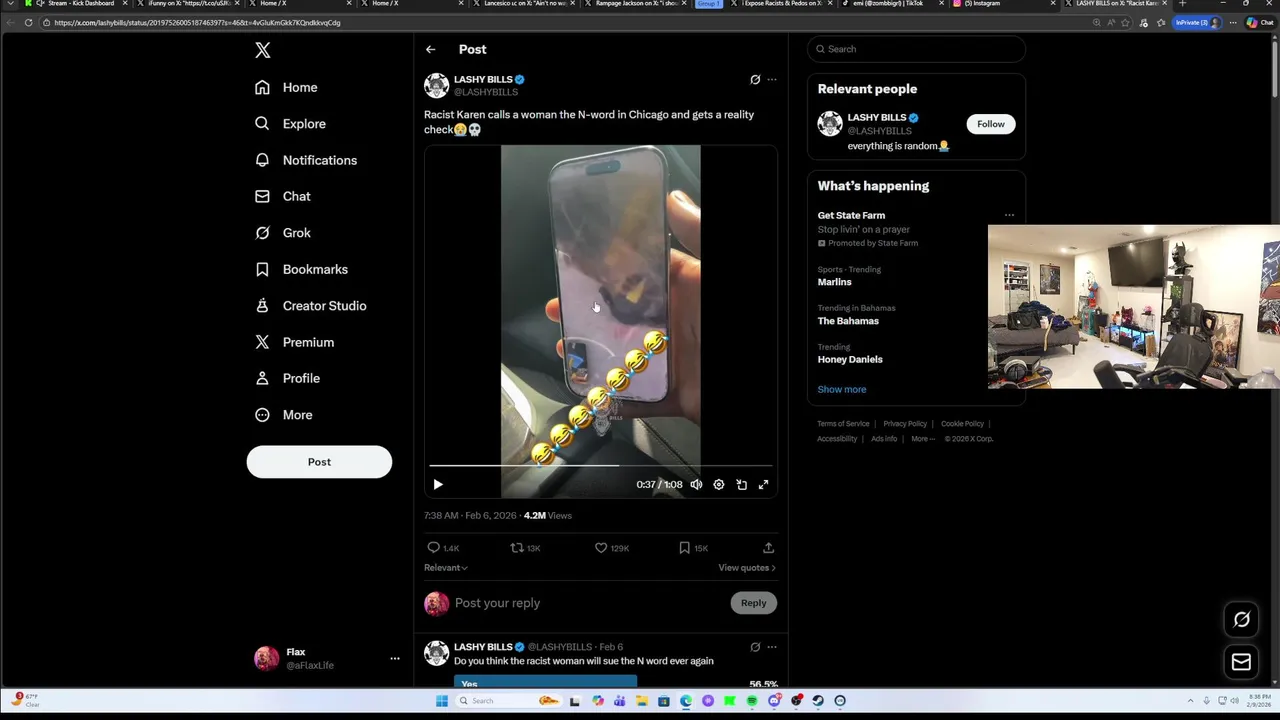This screenshot has height=720, width=1280.
Task: Open the Explore page
Action: click(290, 124)
